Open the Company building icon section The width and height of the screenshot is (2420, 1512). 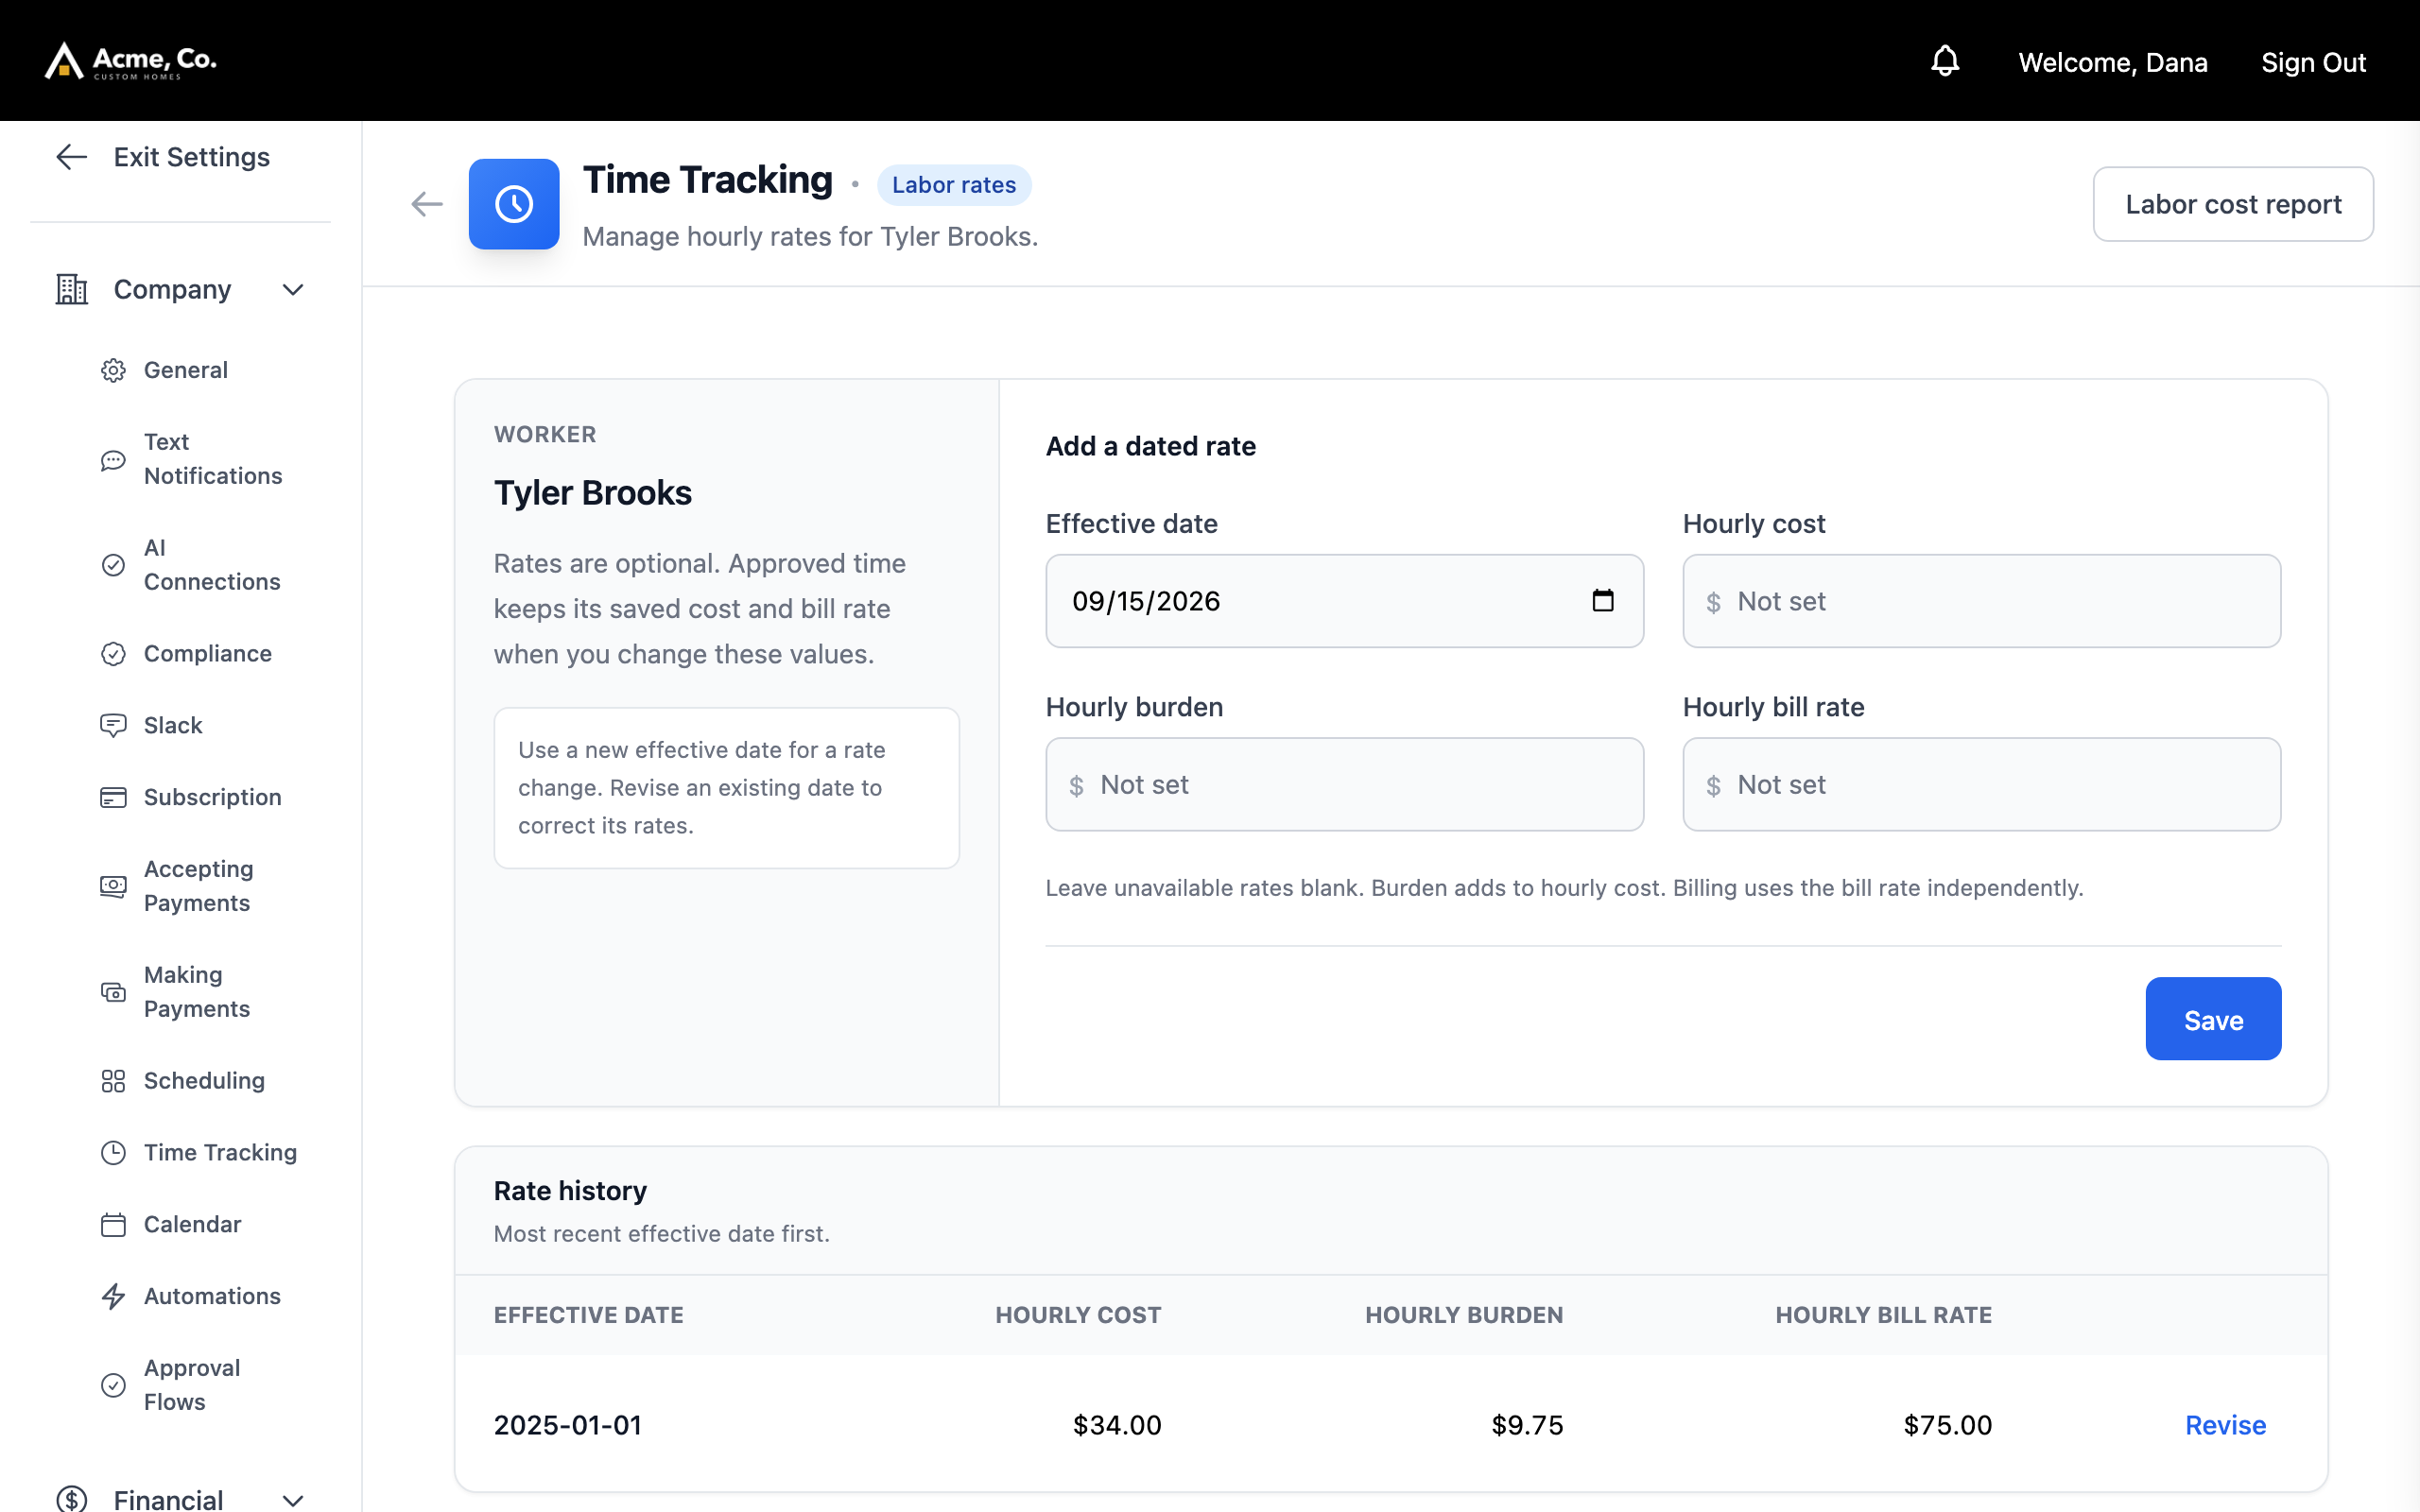[71, 290]
